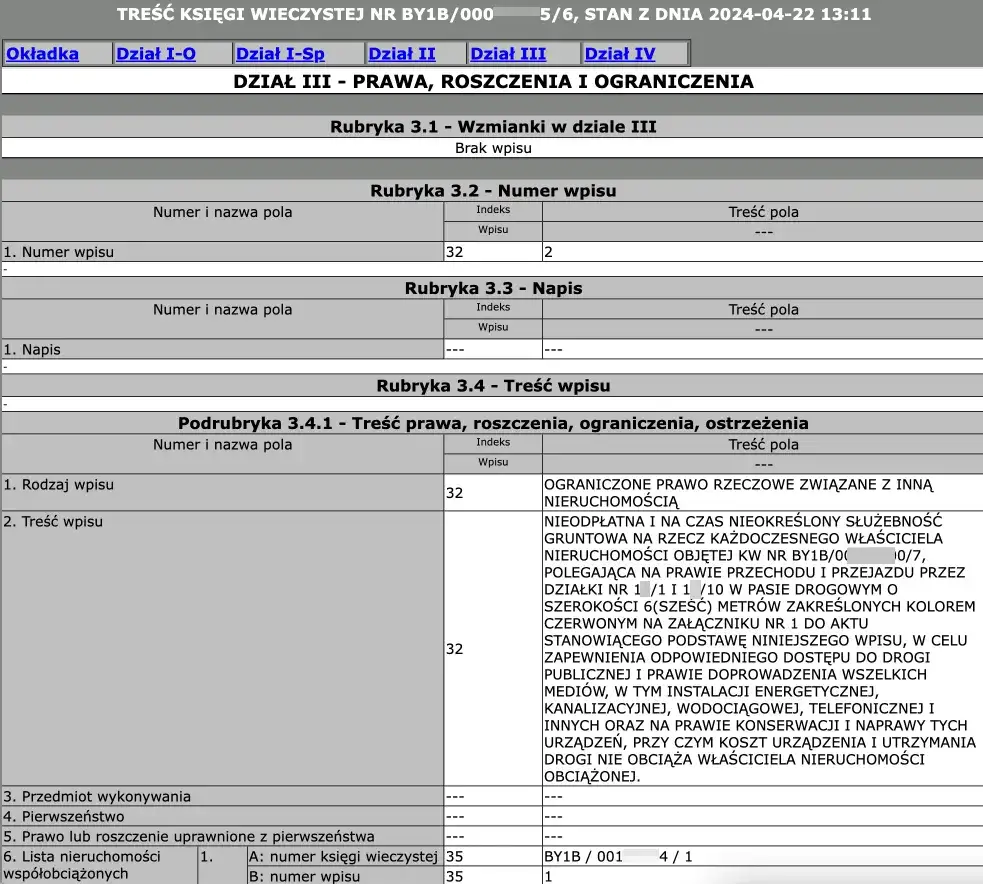983x884 pixels.
Task: Click the 'Brak wpisu' row
Action: click(x=493, y=148)
